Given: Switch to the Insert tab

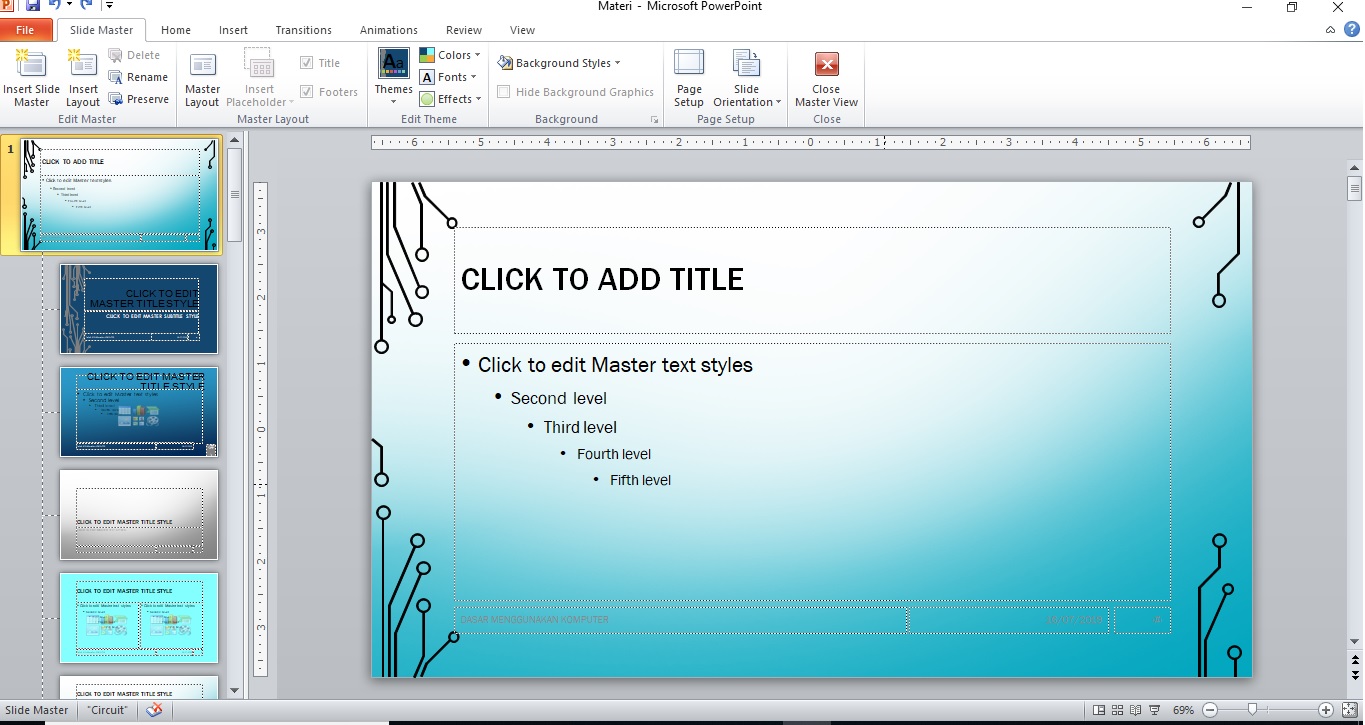Looking at the screenshot, I should coord(234,30).
